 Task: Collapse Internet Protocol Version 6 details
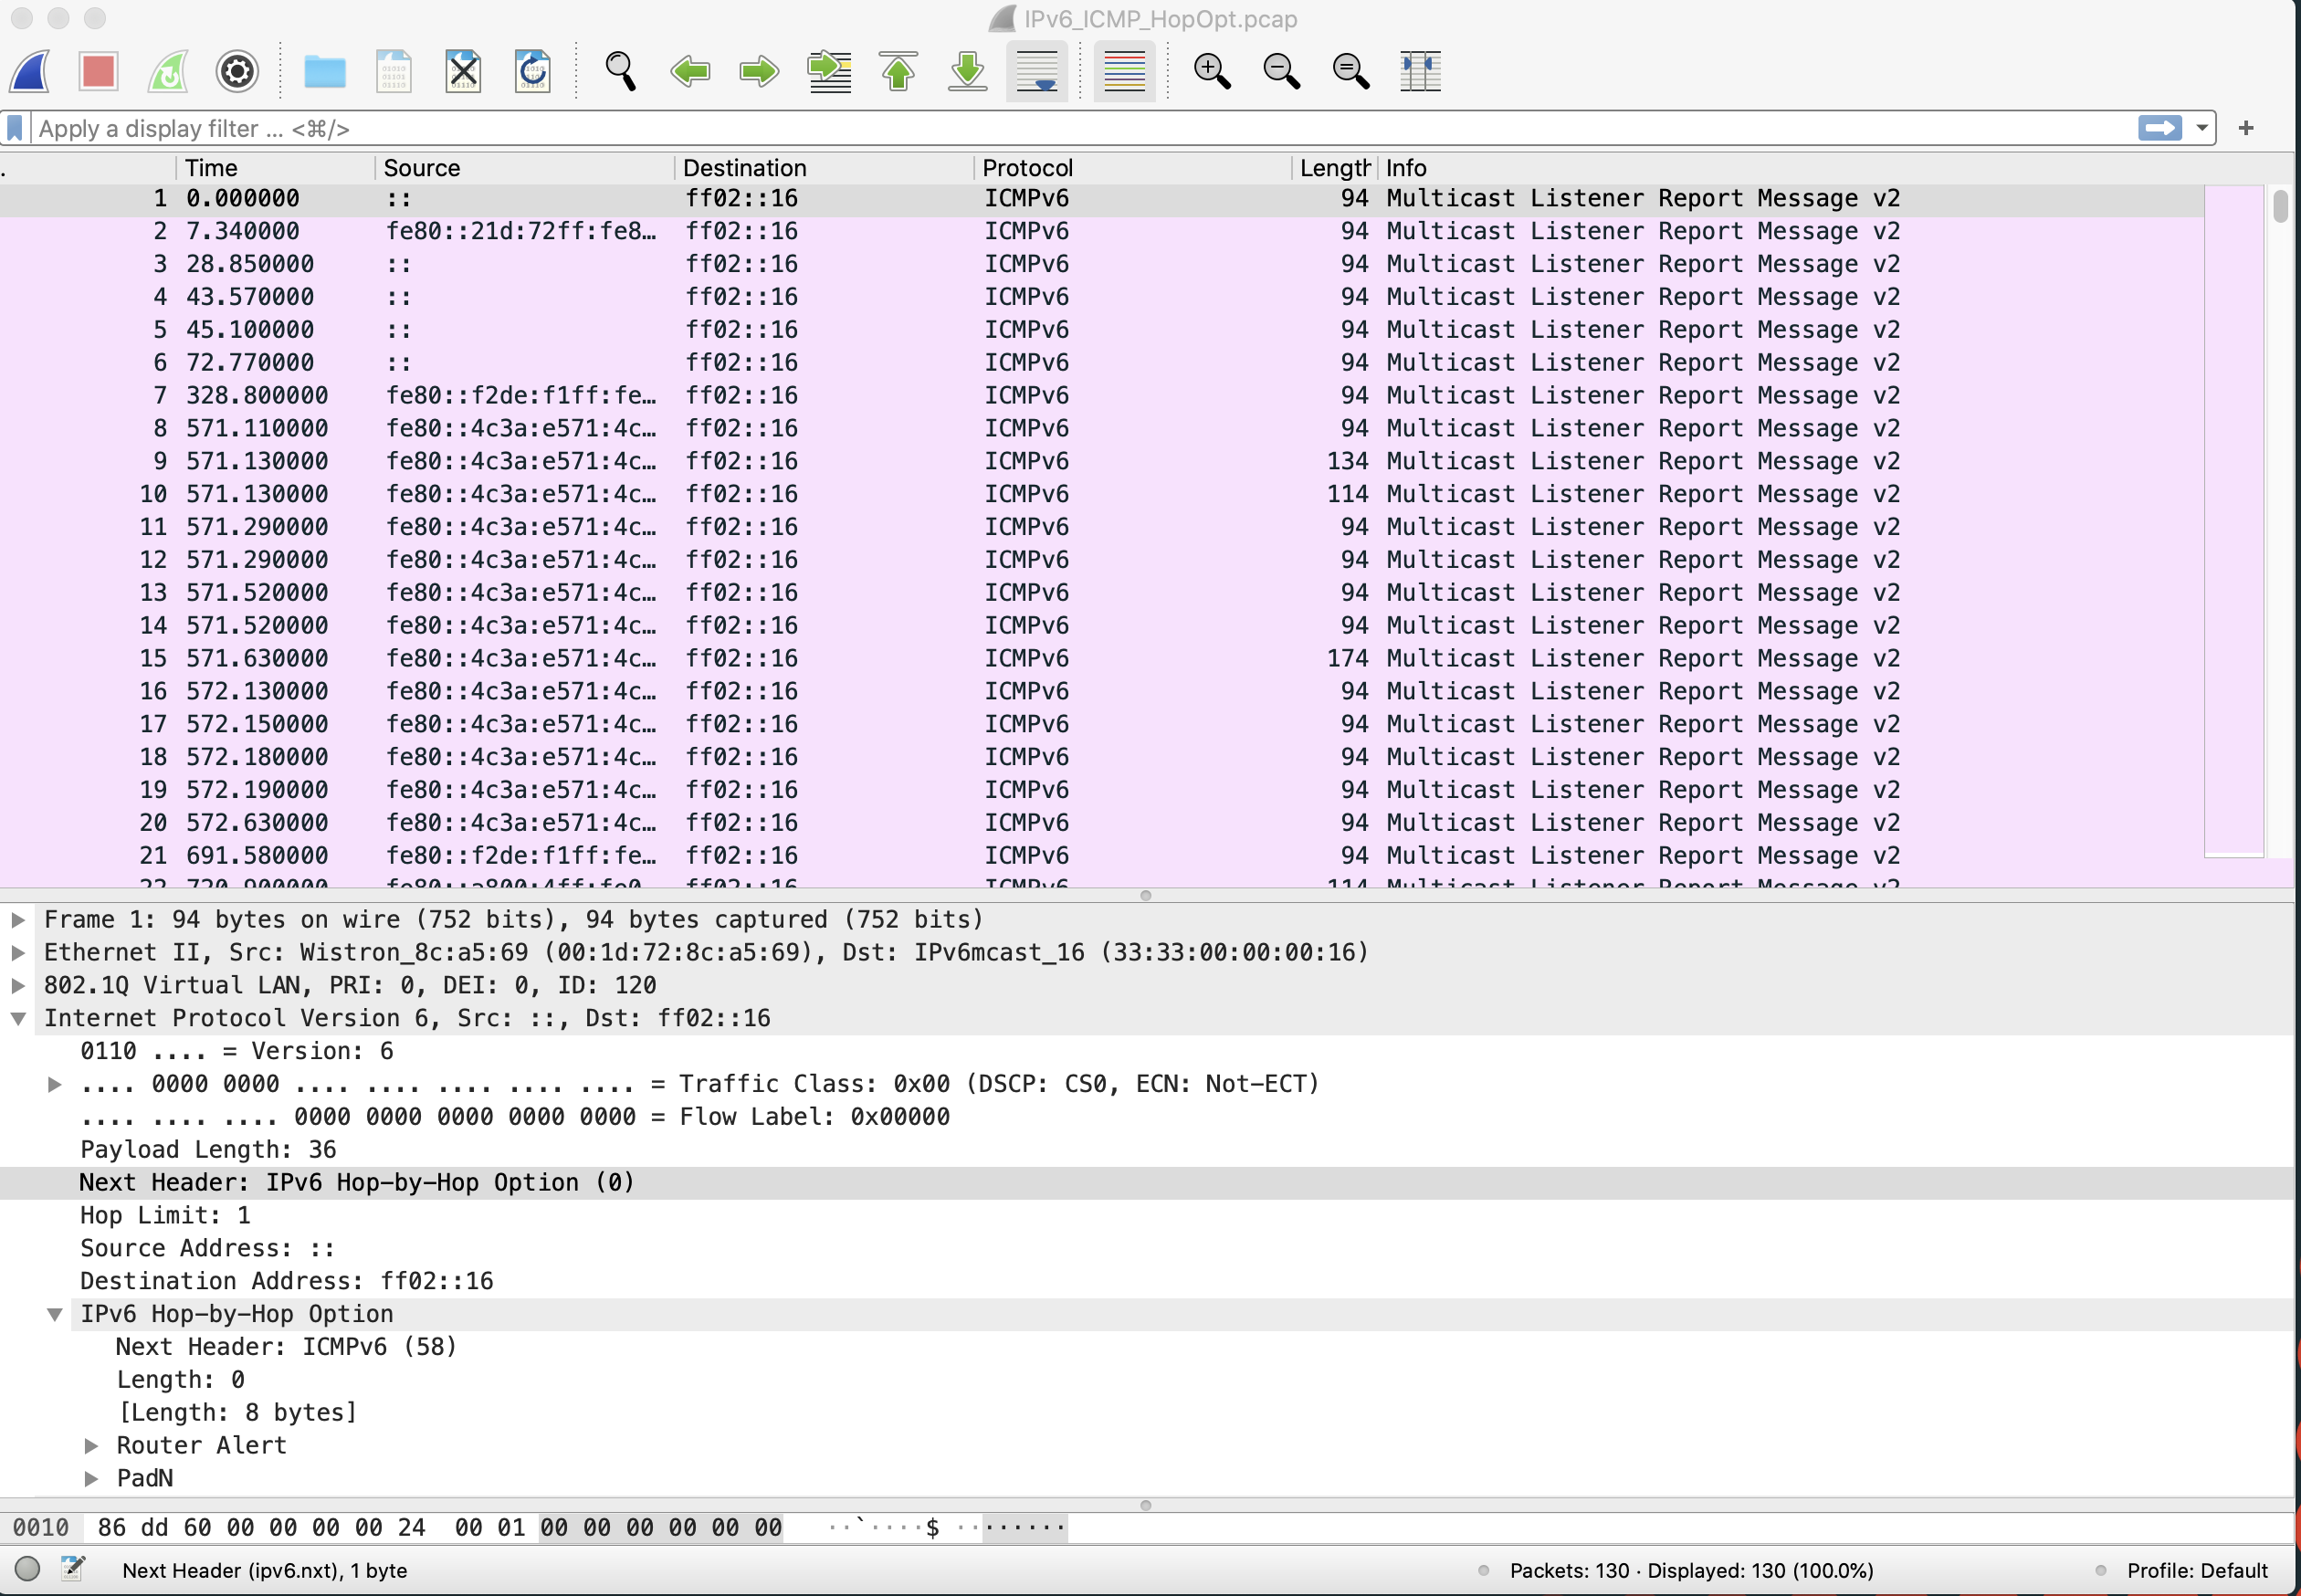point(18,1018)
